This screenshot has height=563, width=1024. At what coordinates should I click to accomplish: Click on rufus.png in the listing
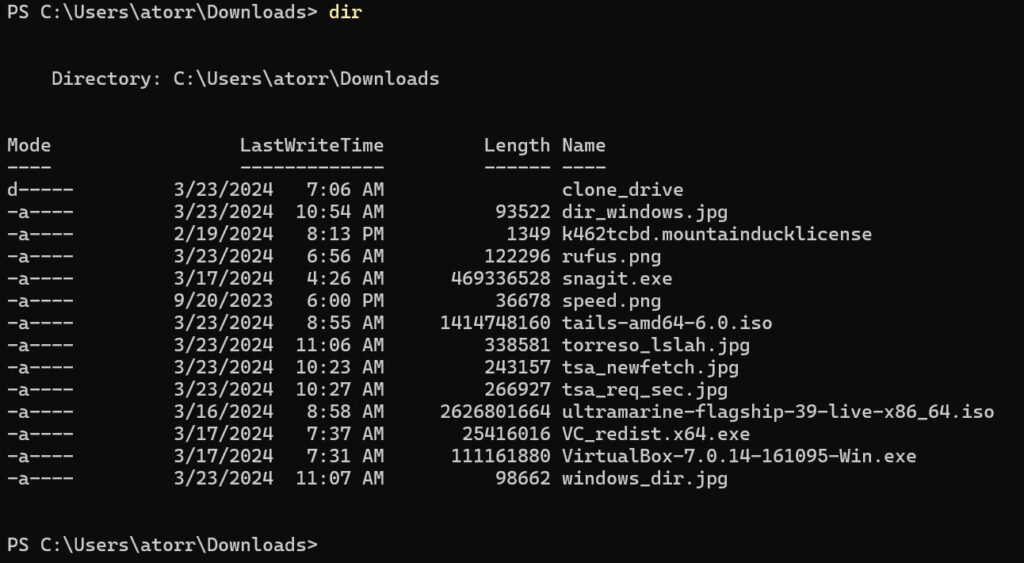click(611, 256)
